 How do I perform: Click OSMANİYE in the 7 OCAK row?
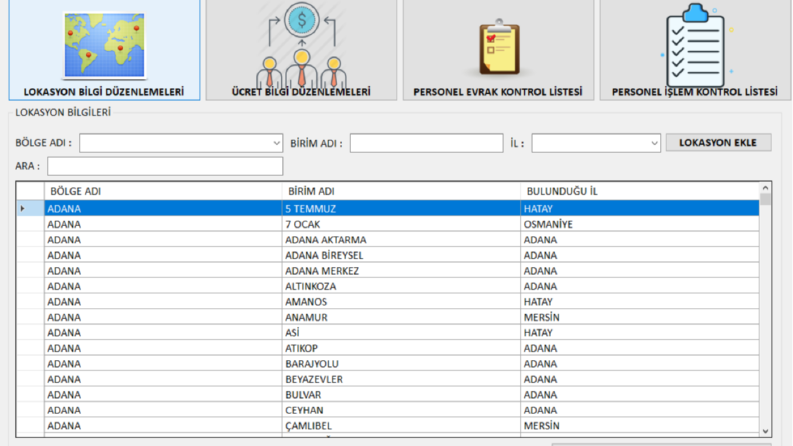640,224
